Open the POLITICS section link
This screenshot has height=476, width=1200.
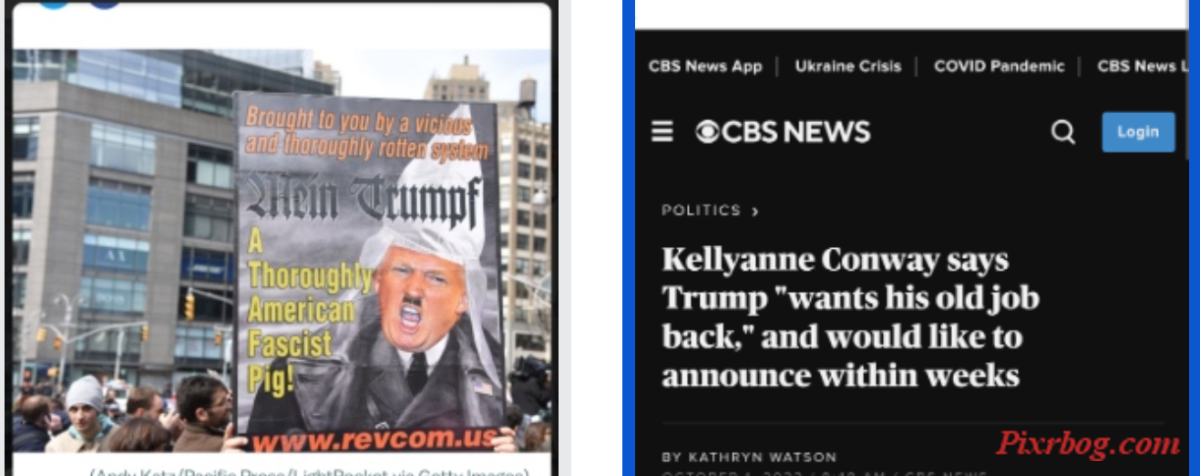pos(701,211)
